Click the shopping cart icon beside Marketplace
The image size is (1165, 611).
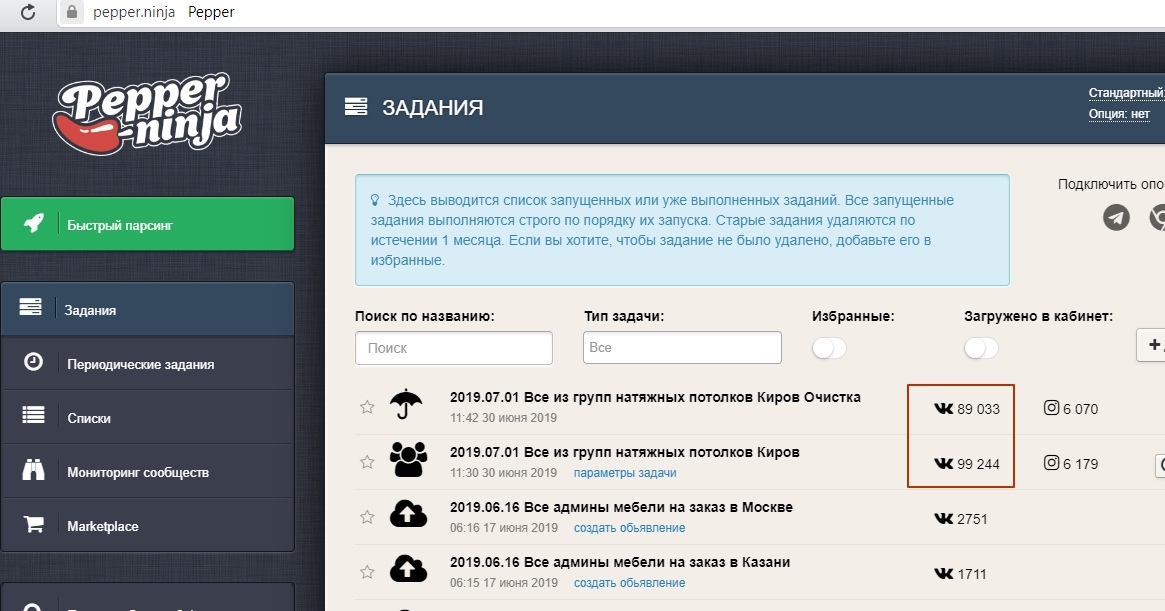tap(33, 524)
